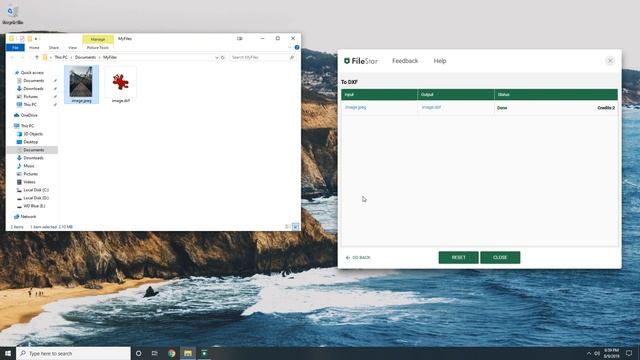
Task: Select the Manage contextual tab
Action: coord(98,39)
